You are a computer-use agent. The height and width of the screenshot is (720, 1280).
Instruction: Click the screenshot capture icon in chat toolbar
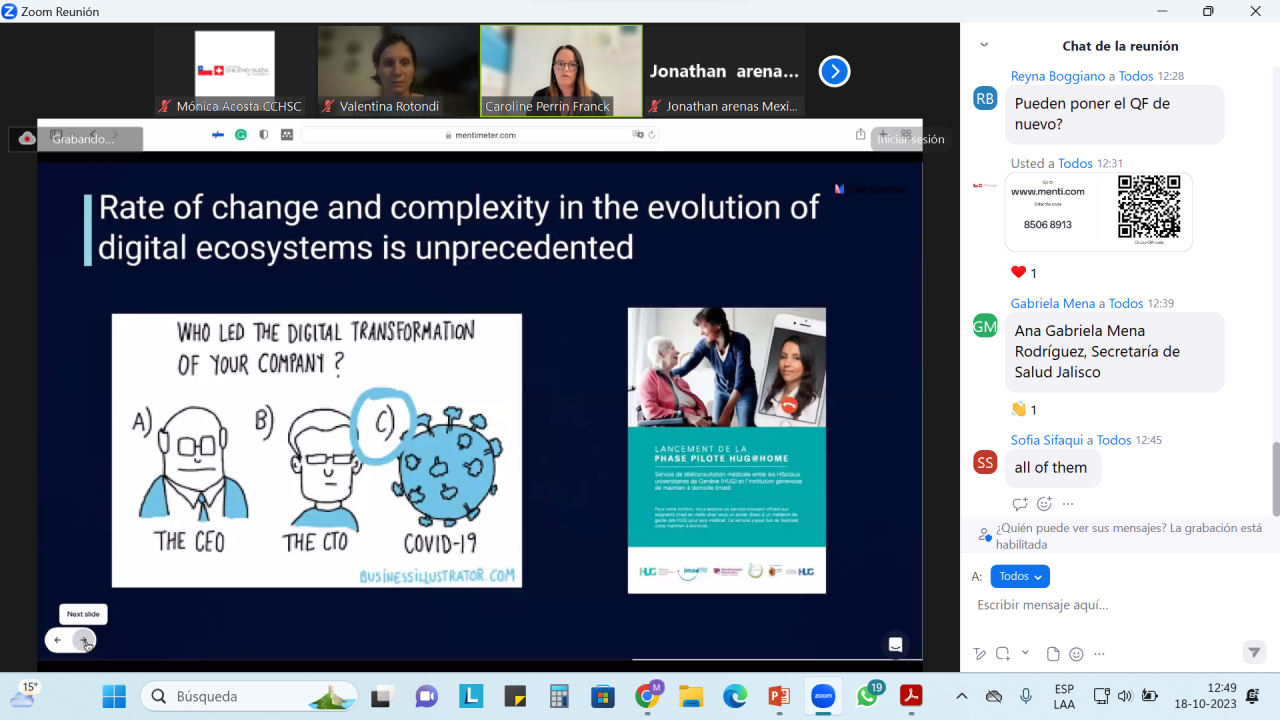[1002, 654]
